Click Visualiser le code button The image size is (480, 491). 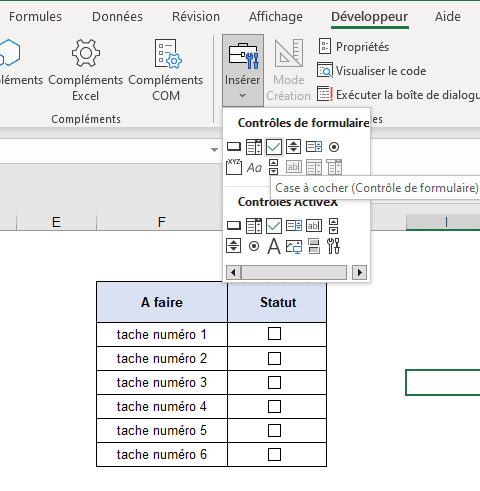point(372,71)
